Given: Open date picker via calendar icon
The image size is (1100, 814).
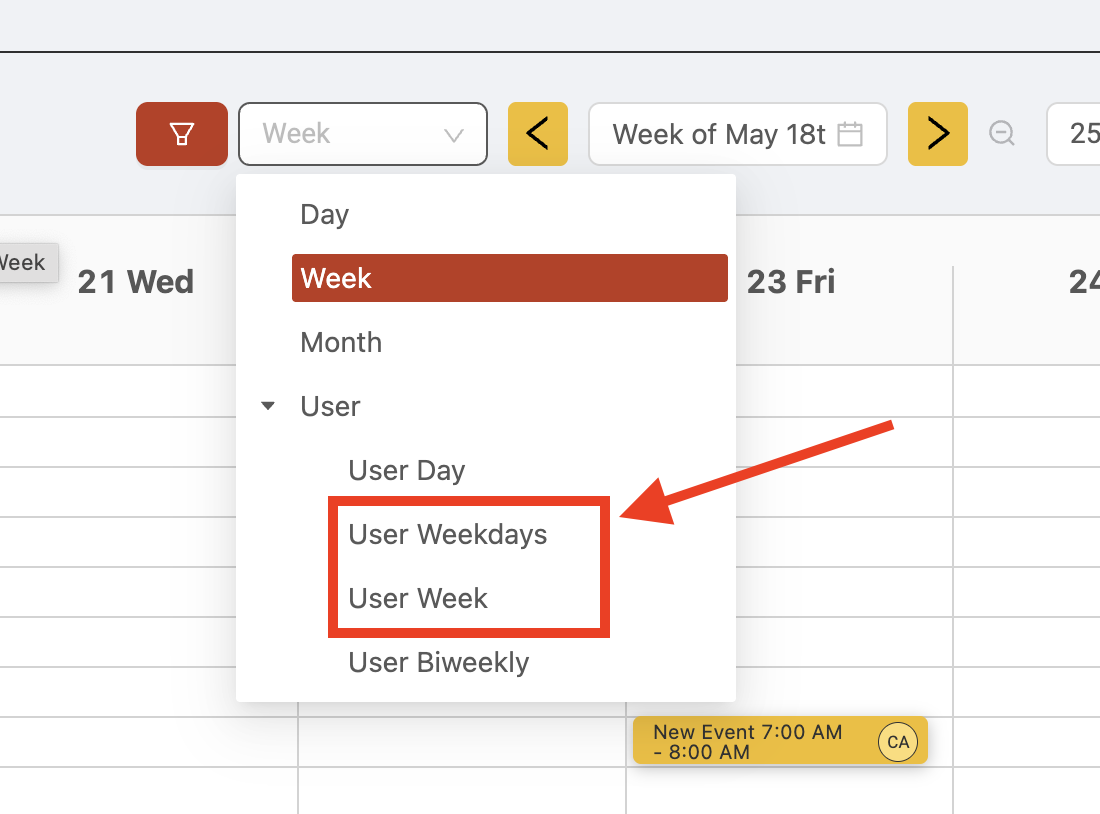Looking at the screenshot, I should (850, 134).
